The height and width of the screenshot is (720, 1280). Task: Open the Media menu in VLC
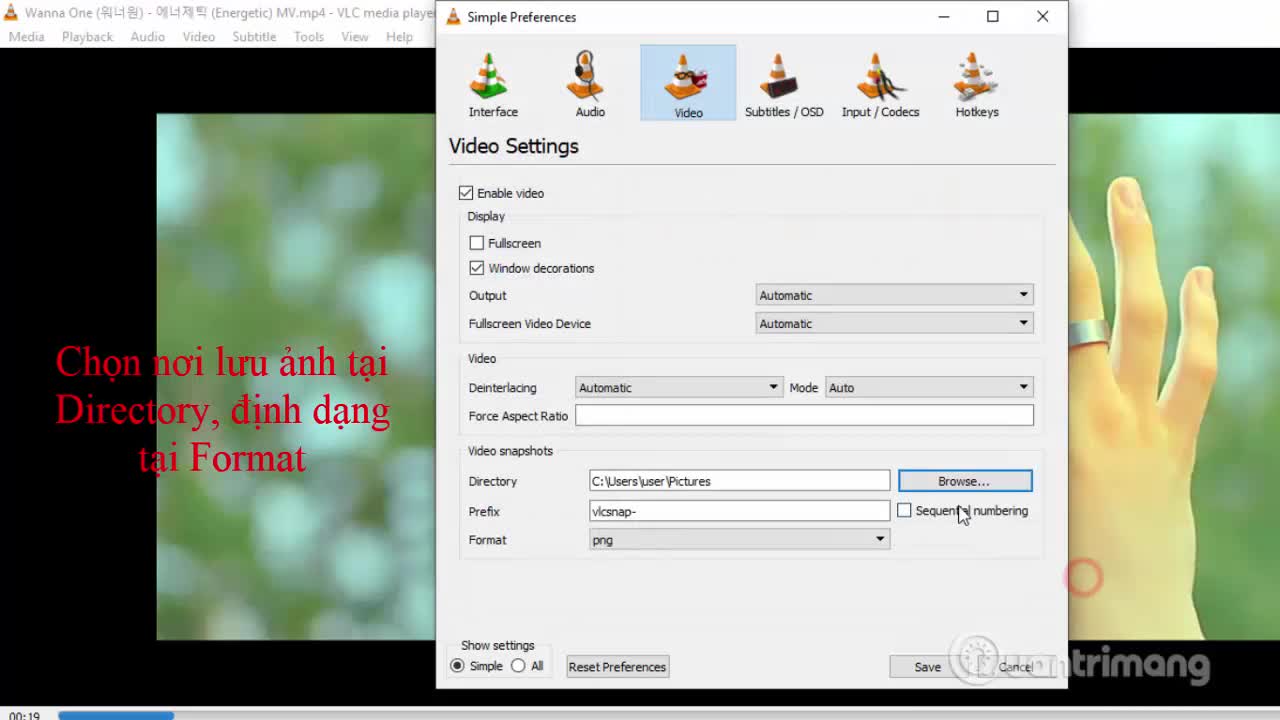pyautogui.click(x=26, y=36)
